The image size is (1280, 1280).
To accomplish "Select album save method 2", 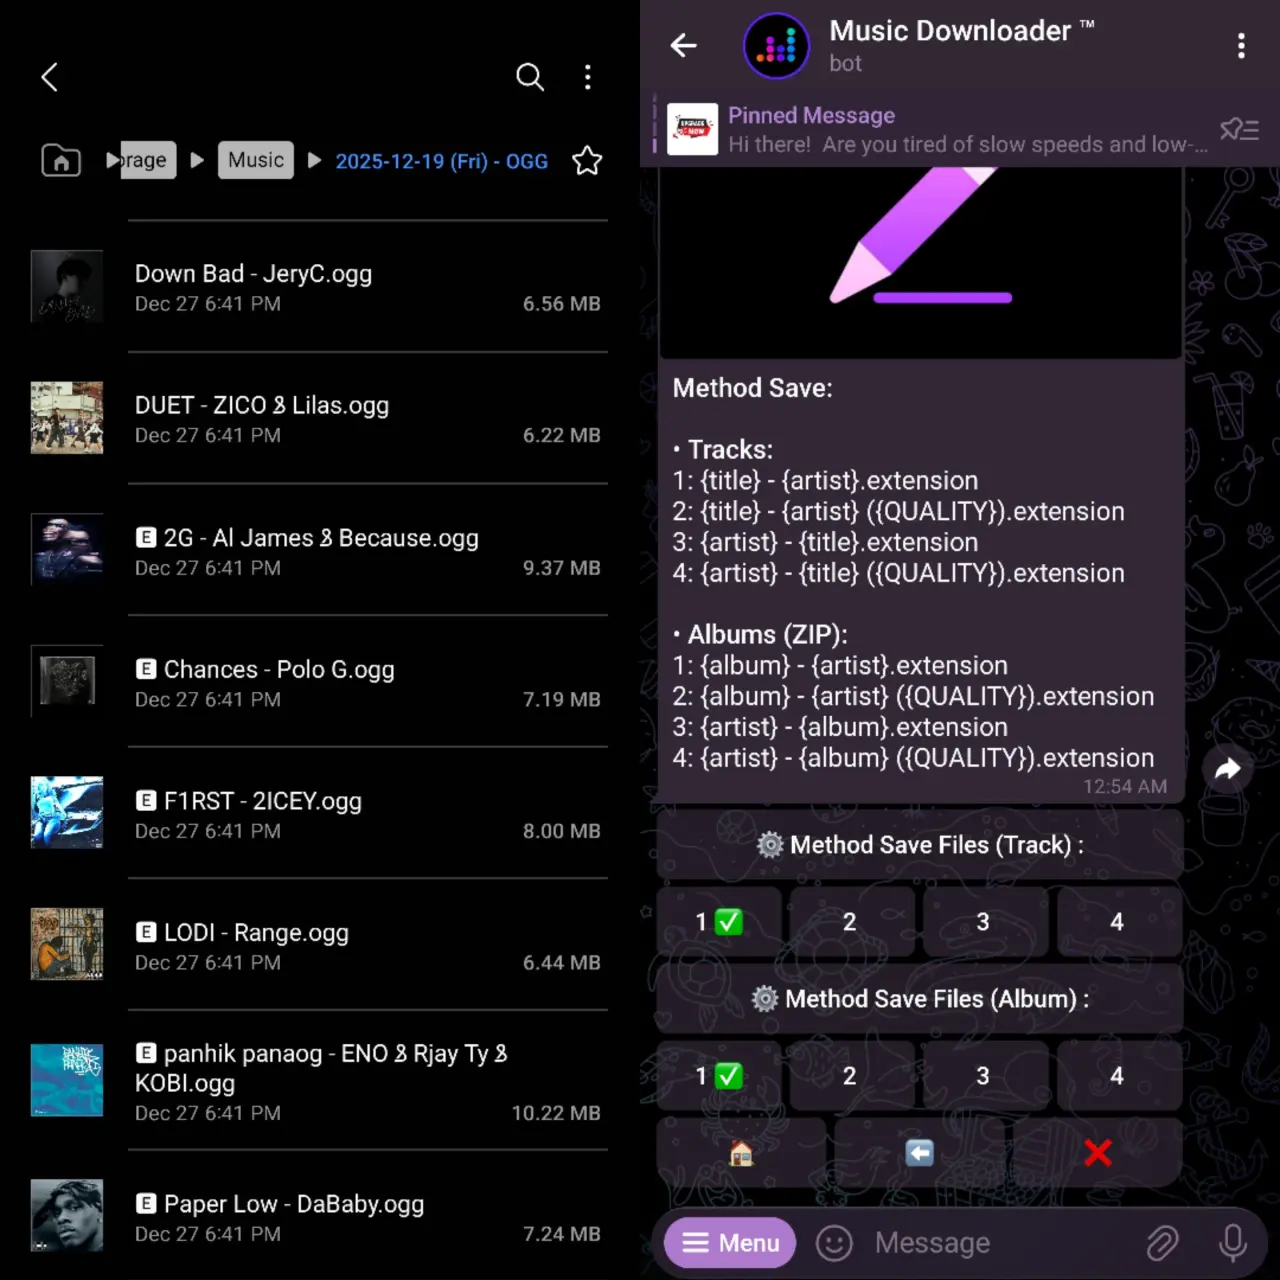I will 850,1076.
